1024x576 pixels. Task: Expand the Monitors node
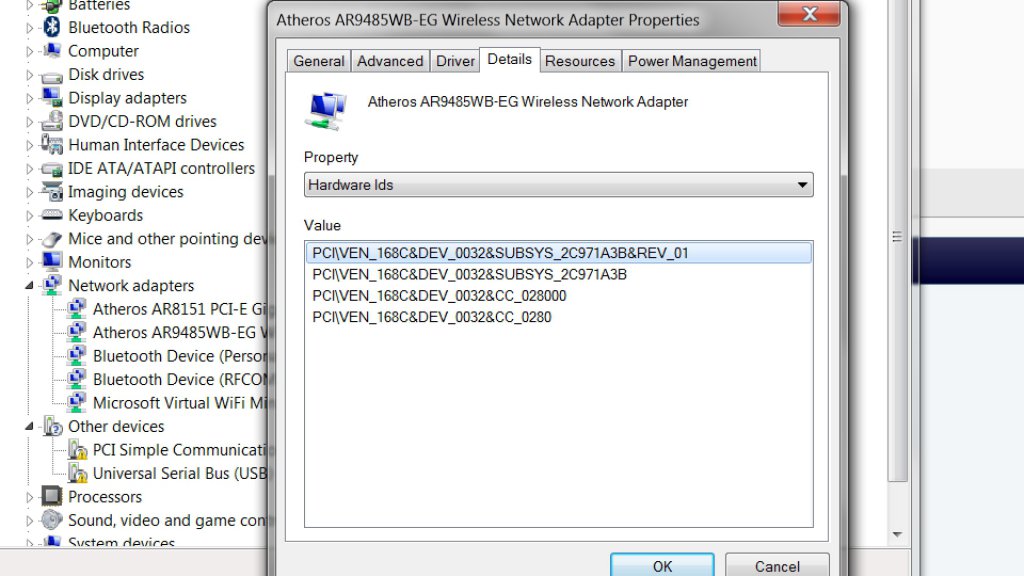click(x=29, y=263)
